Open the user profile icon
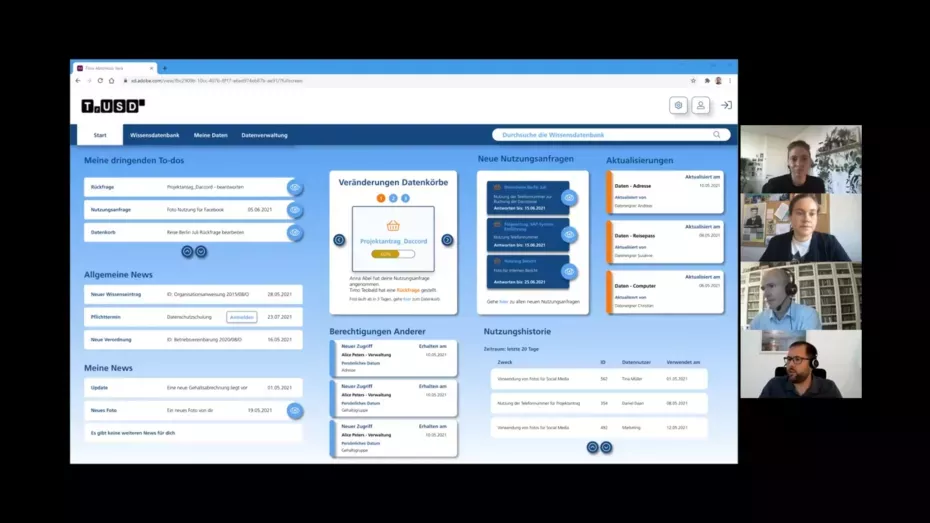Viewport: 930px width, 523px height. coord(701,105)
